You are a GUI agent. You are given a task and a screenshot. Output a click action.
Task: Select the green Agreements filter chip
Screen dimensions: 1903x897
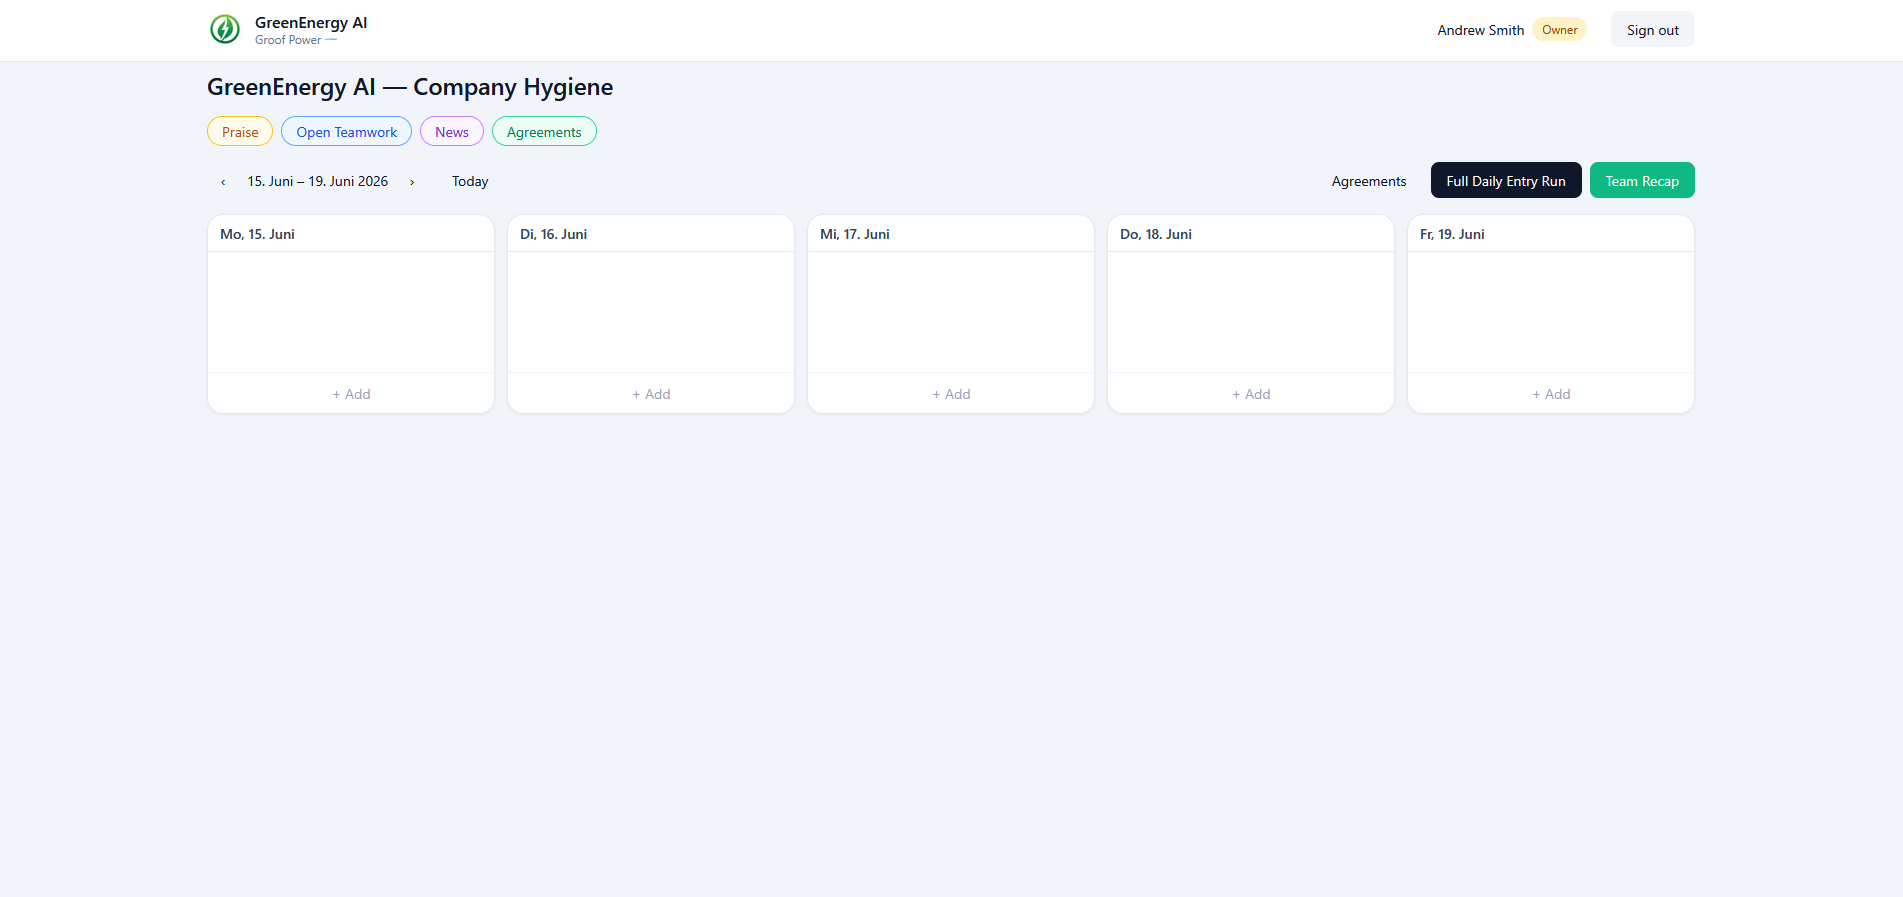[544, 132]
